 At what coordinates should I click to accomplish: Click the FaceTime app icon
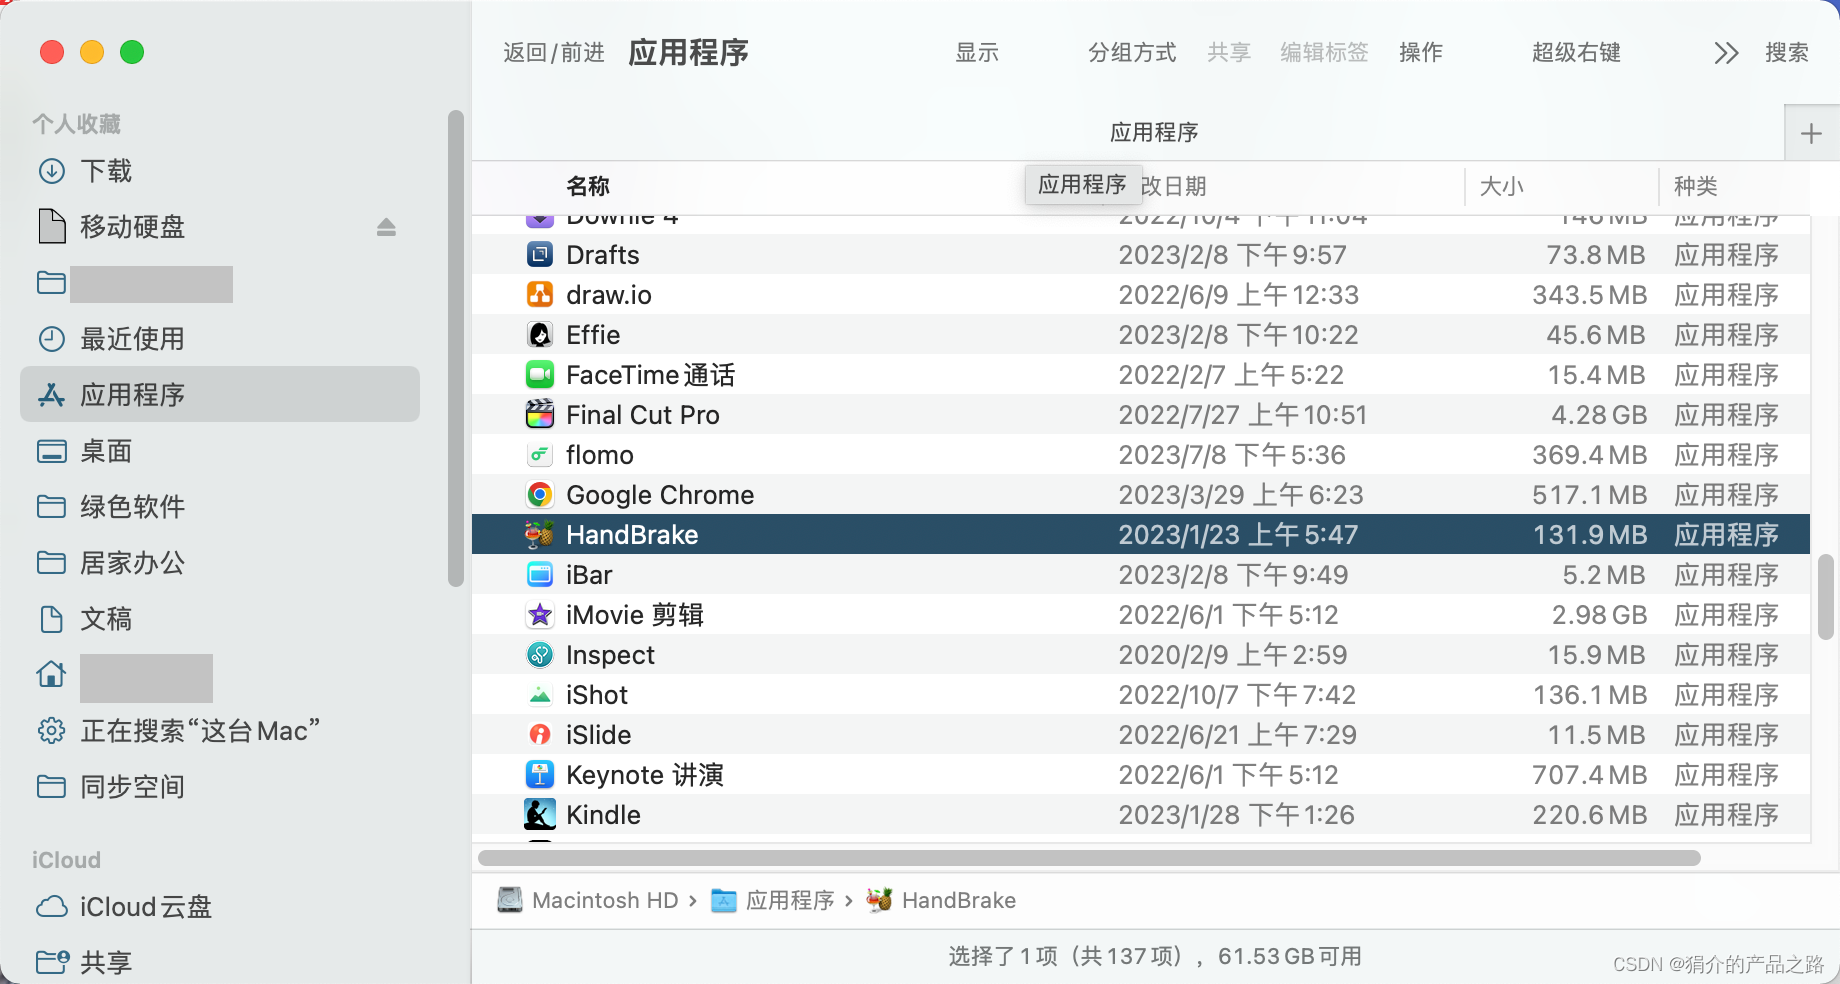point(540,375)
